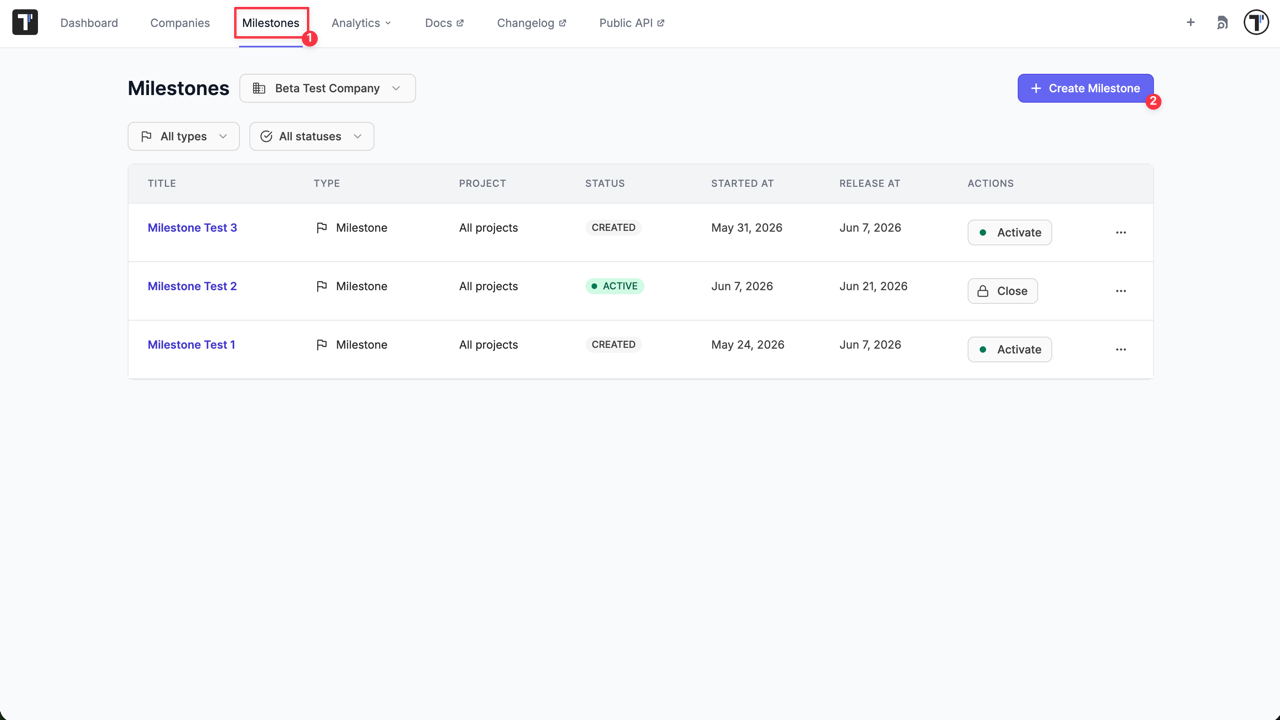Close Milestone Test 2
Viewport: 1280px width, 720px height.
(x=1003, y=291)
